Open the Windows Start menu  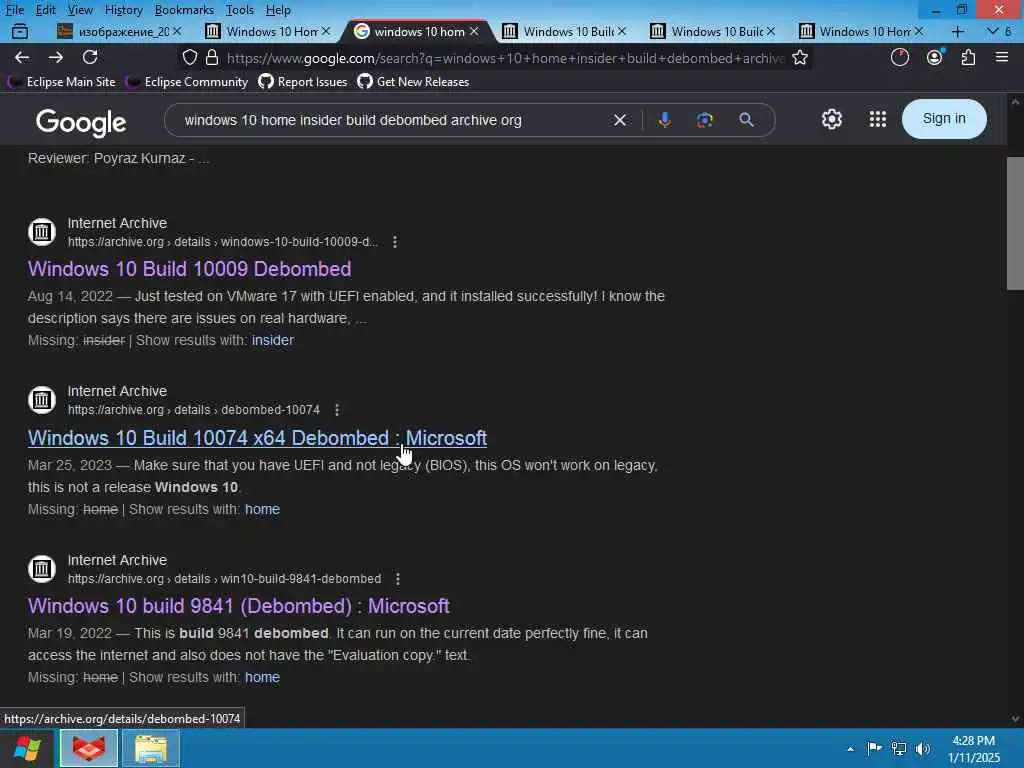[x=27, y=748]
